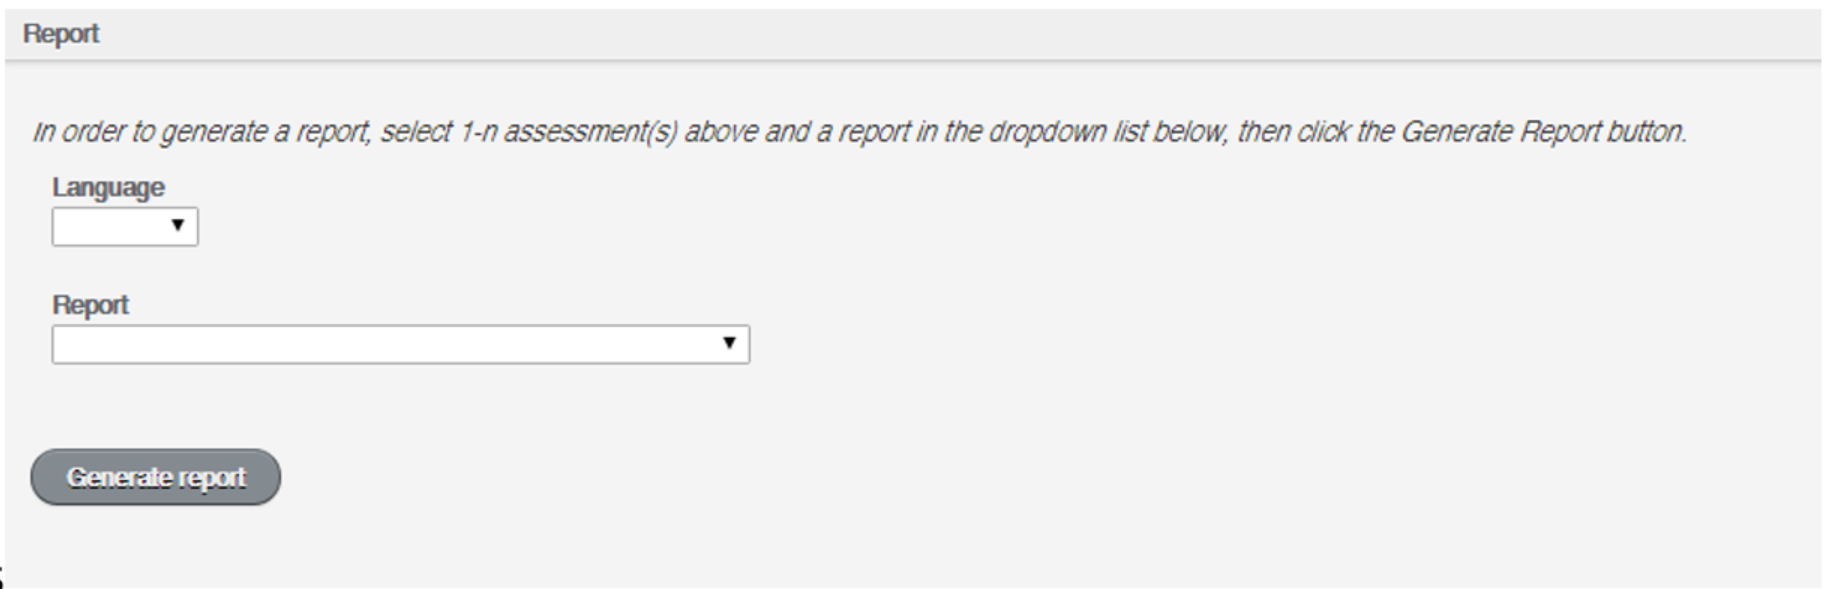This screenshot has width=1824, height=589.
Task: Click the Language field label
Action: [108, 187]
